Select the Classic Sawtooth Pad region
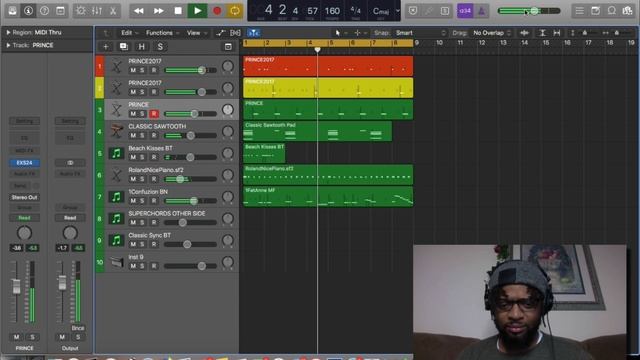The width and height of the screenshot is (640, 360). [318, 131]
